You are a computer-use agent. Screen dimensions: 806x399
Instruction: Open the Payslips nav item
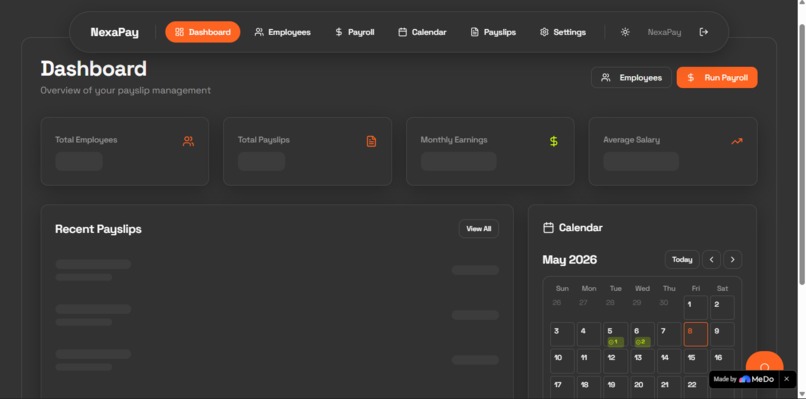(x=493, y=32)
